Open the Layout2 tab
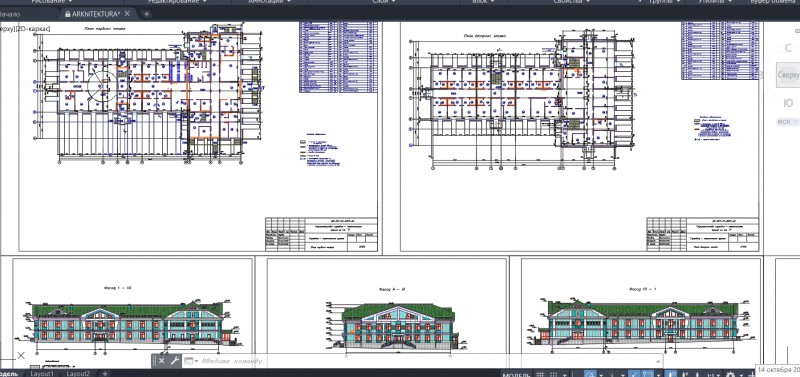The height and width of the screenshot is (377, 800). point(79,373)
